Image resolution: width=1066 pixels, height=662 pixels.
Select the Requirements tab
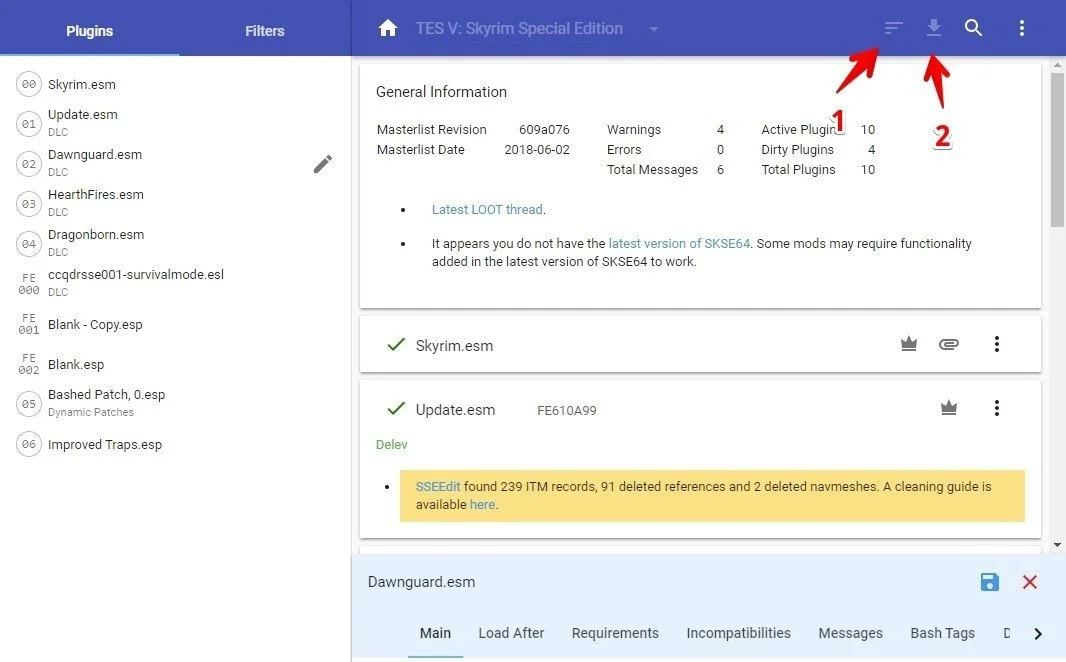(615, 633)
